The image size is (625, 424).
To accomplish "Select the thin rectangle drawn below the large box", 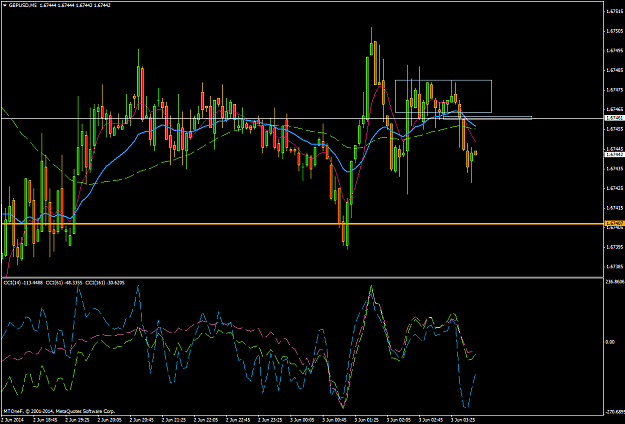I will (x=487, y=118).
